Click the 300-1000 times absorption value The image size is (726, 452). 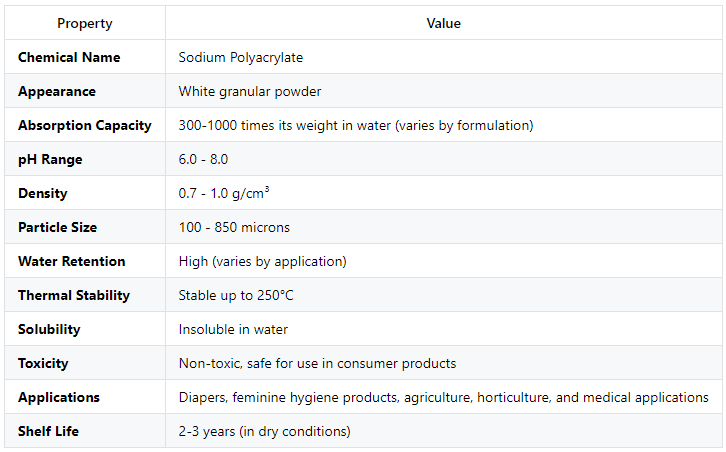(356, 126)
